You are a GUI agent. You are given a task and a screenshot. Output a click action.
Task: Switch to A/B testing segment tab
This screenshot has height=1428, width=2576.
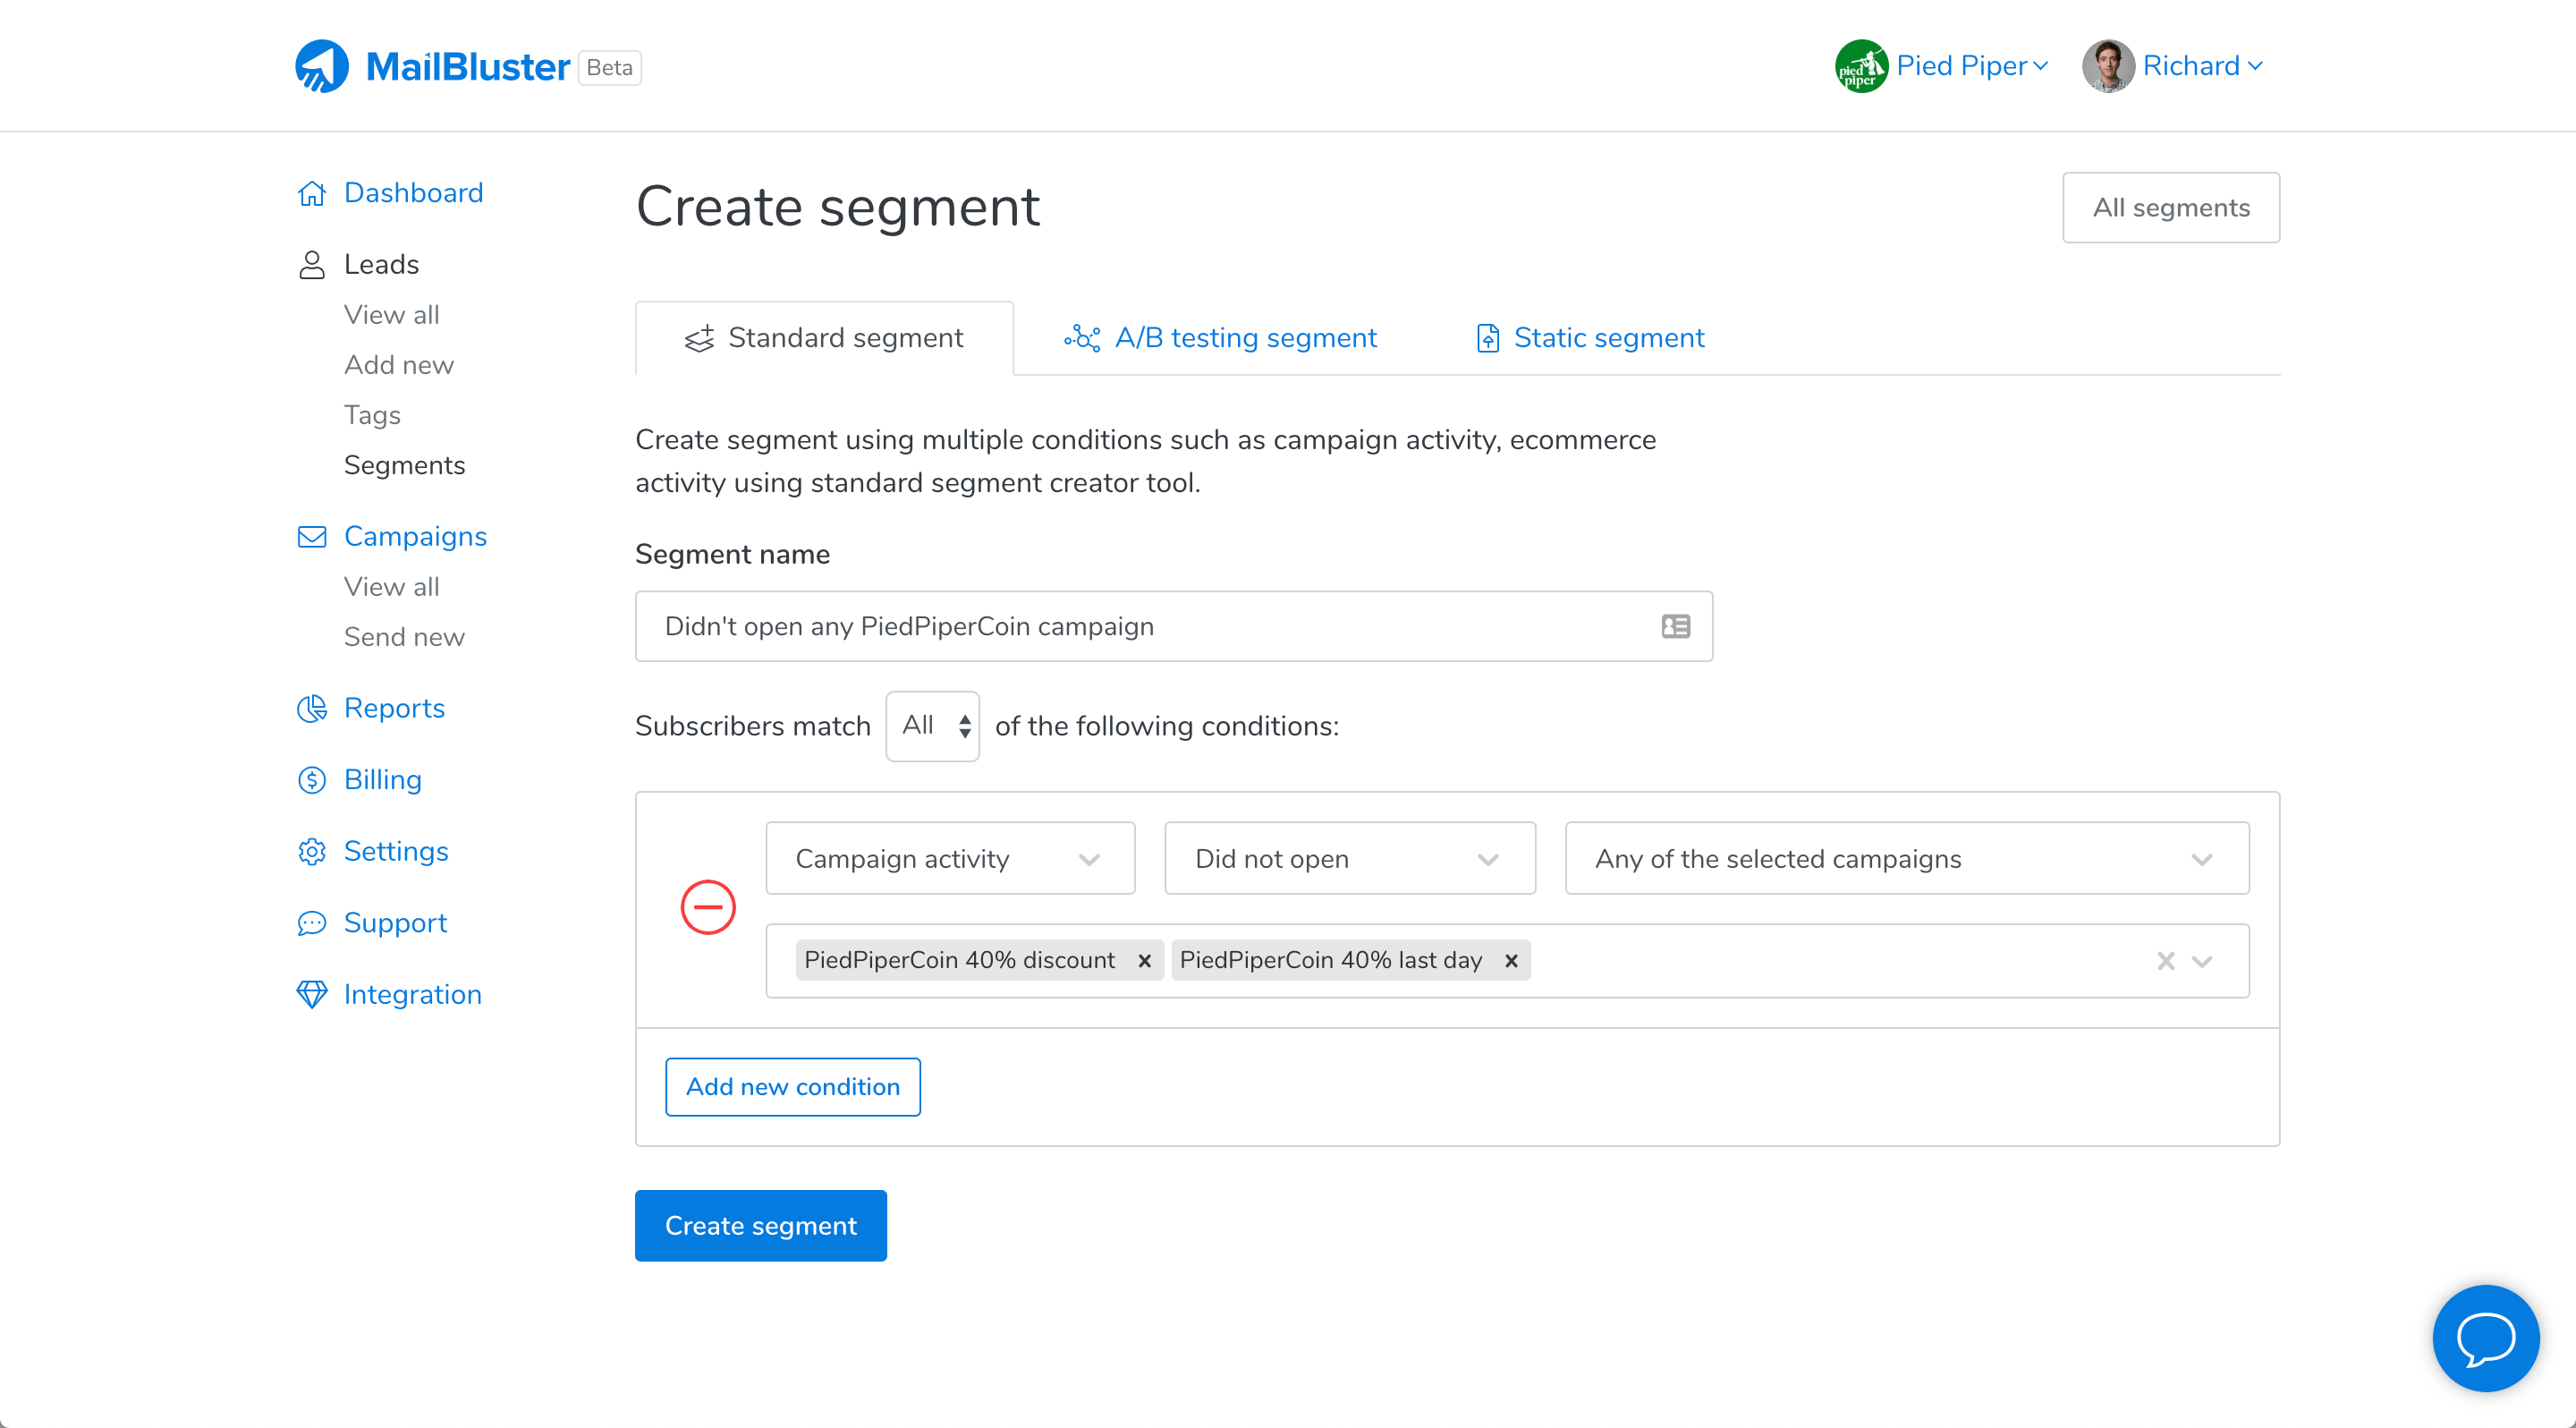pyautogui.click(x=1220, y=338)
